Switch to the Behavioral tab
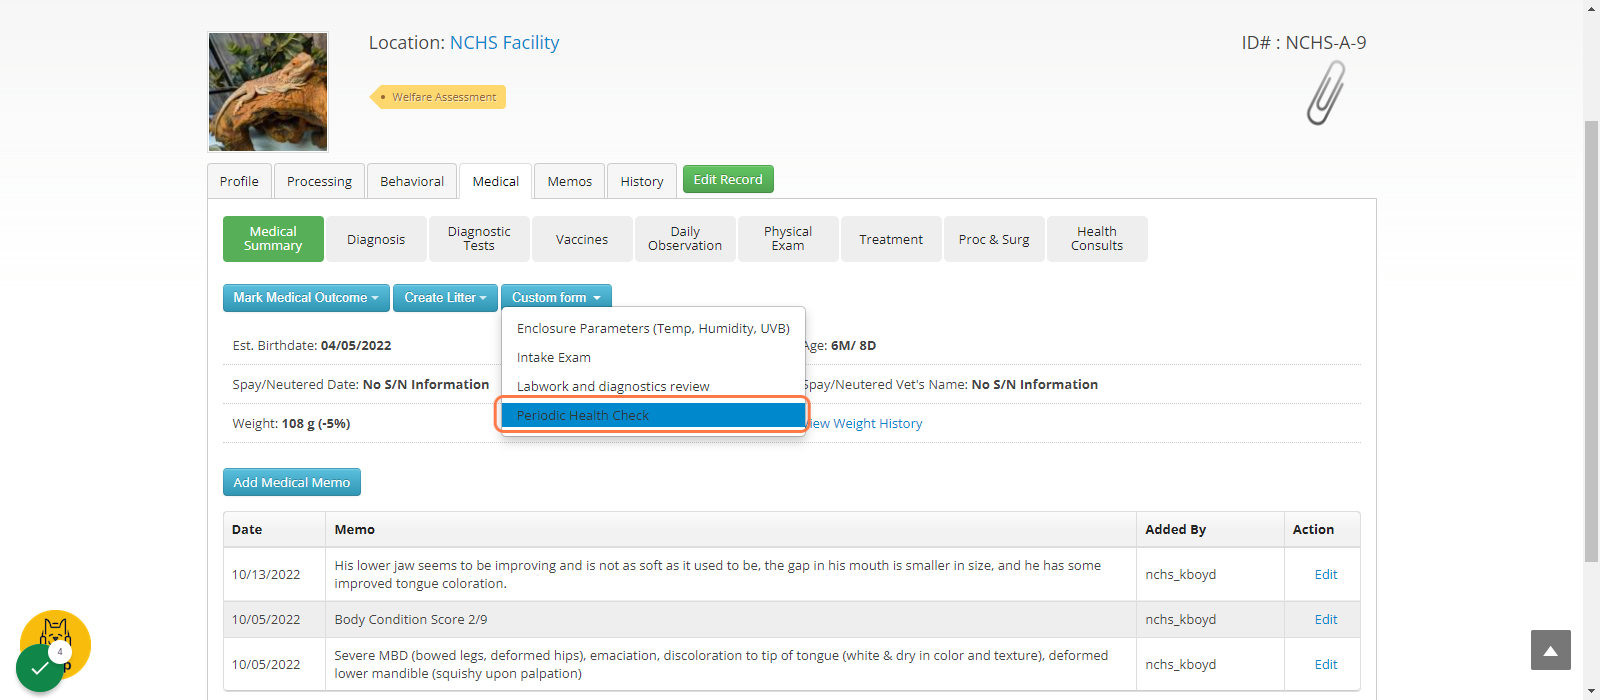1600x700 pixels. pyautogui.click(x=412, y=181)
